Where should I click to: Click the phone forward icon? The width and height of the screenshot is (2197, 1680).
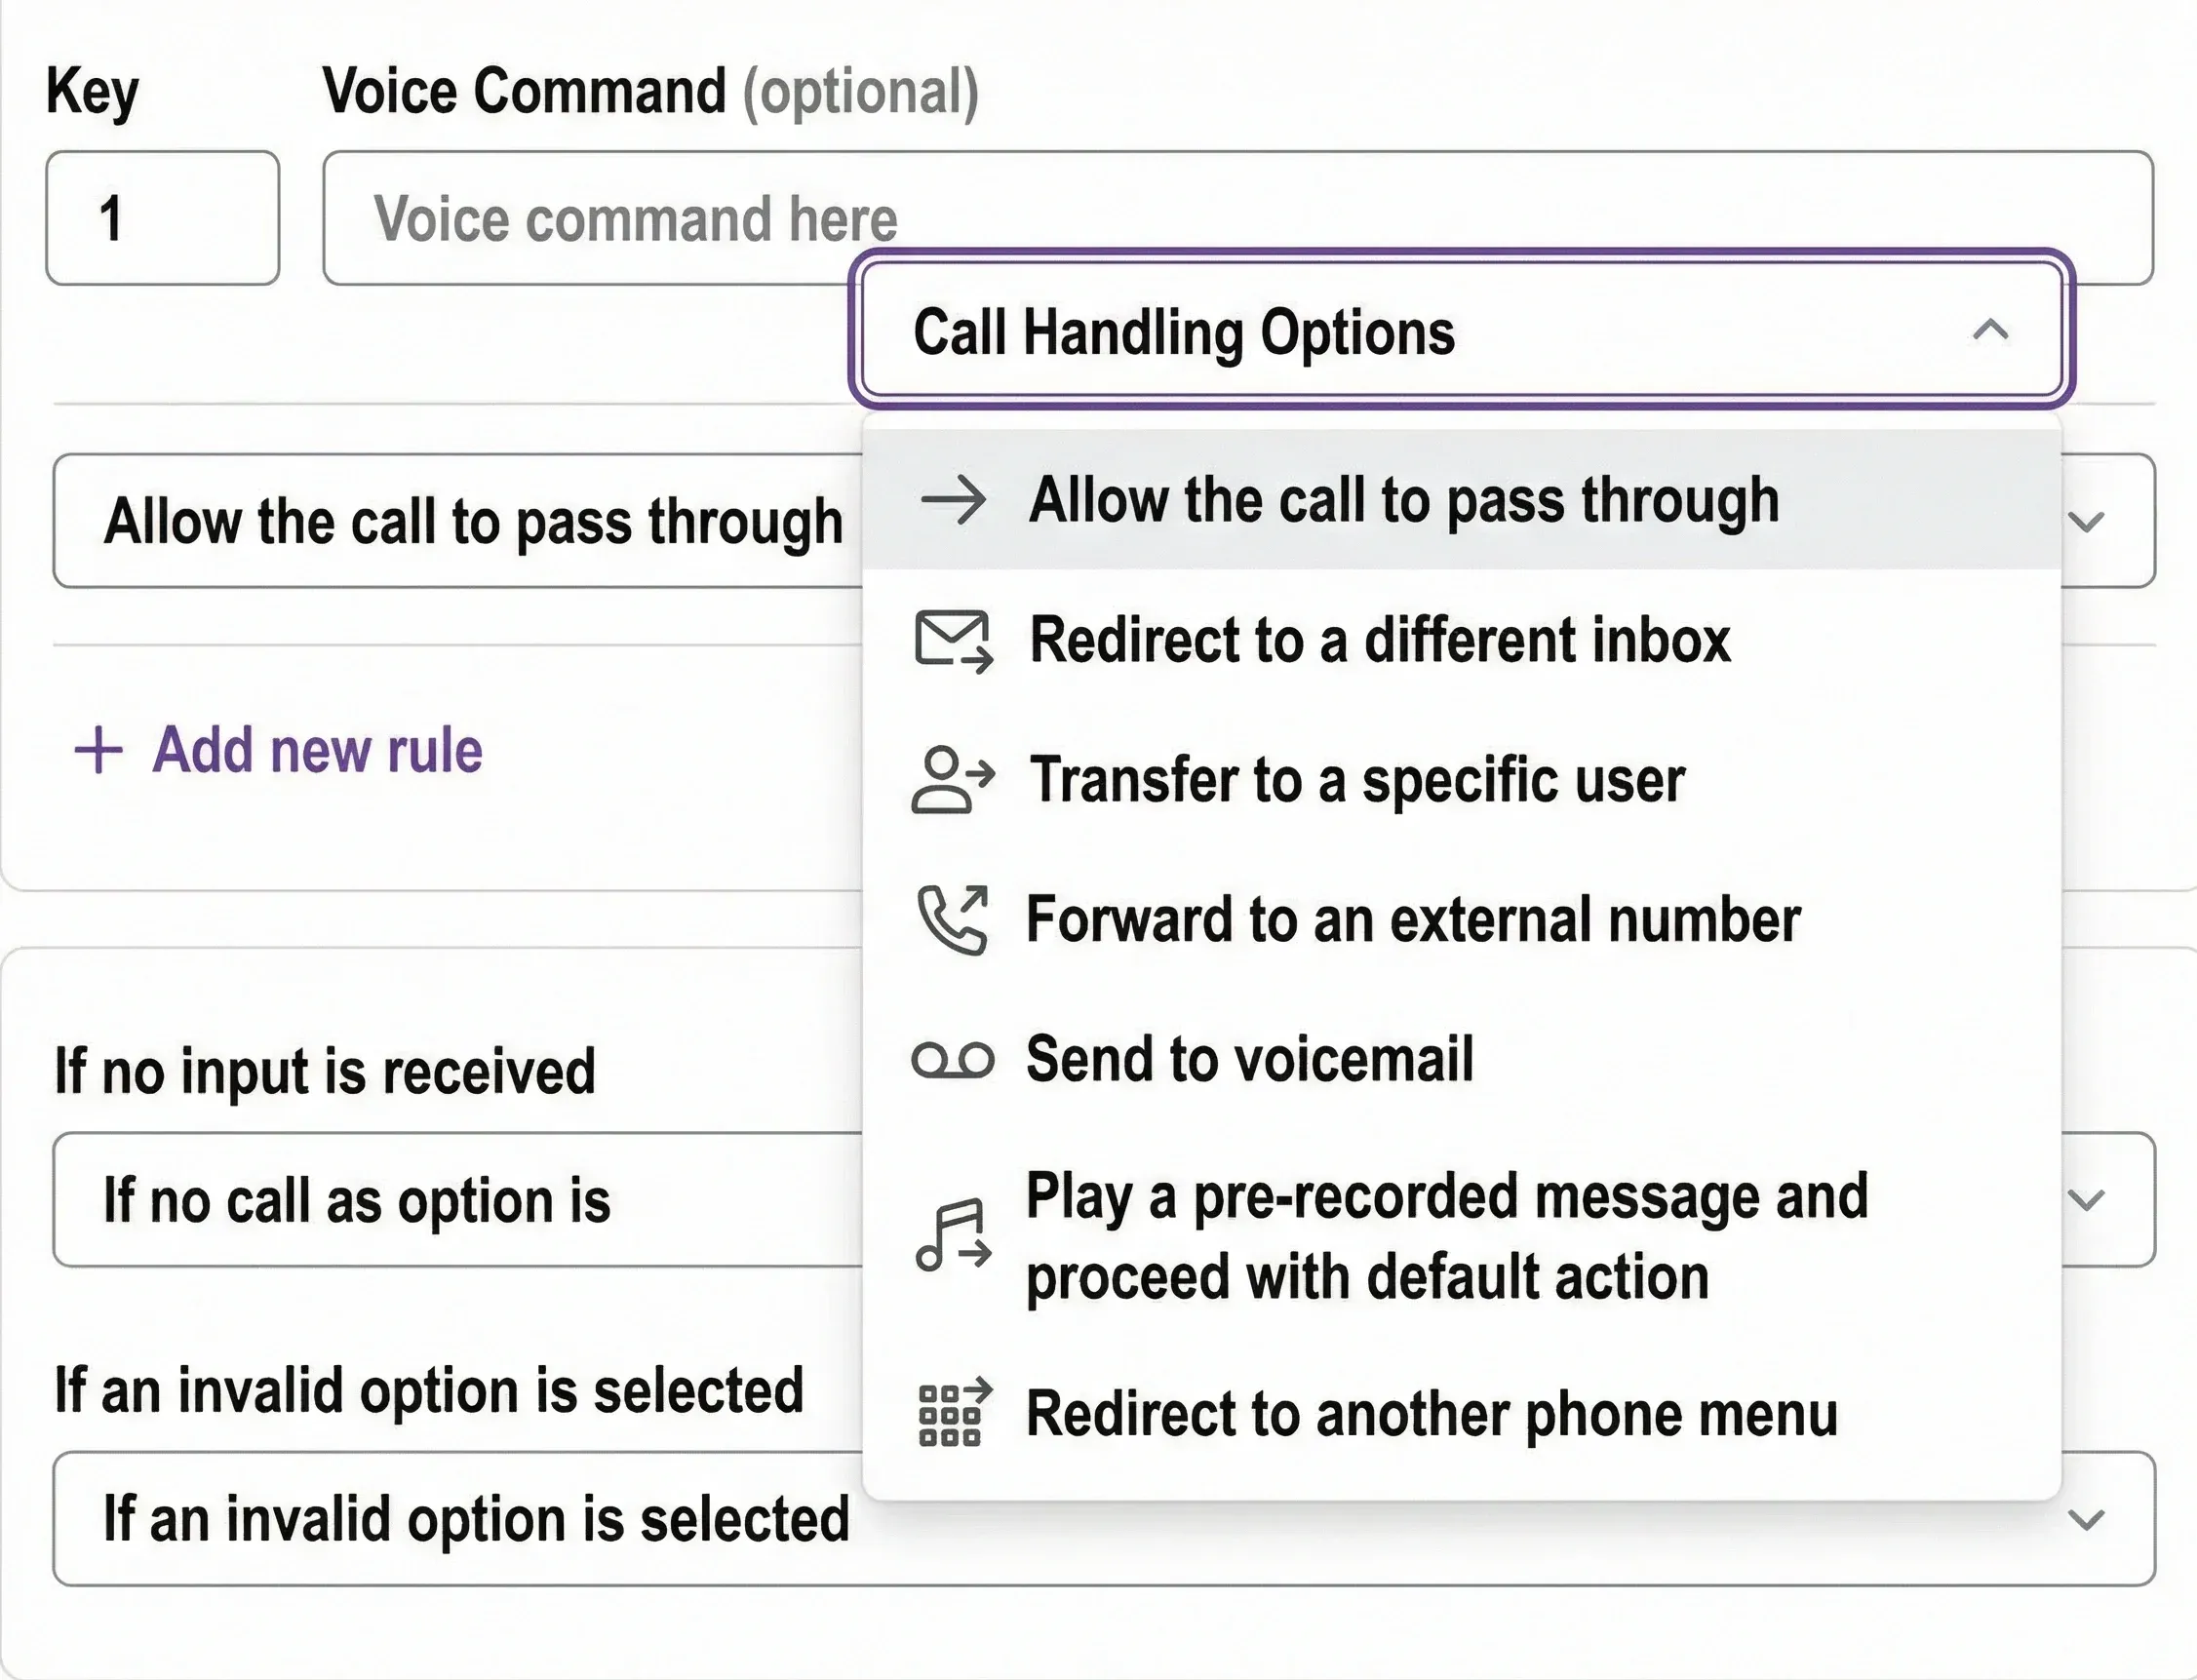pos(953,920)
